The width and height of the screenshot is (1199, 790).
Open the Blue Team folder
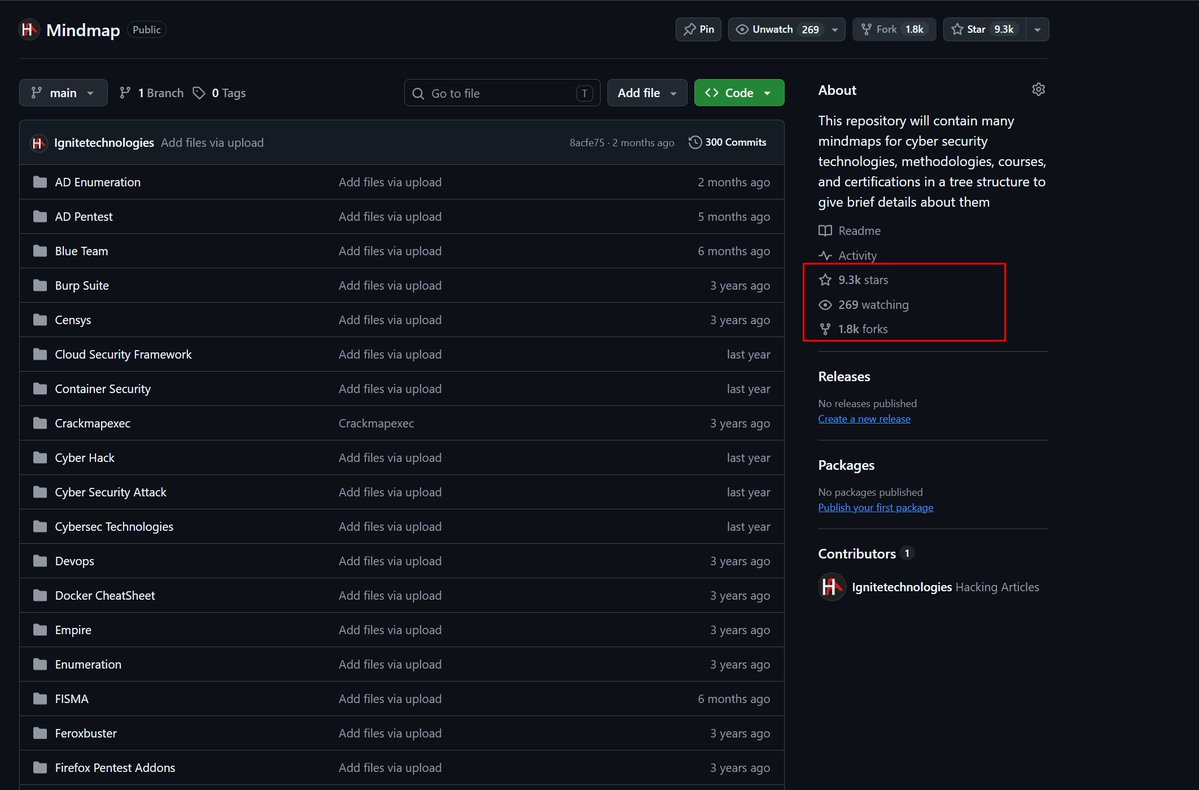[x=81, y=251]
